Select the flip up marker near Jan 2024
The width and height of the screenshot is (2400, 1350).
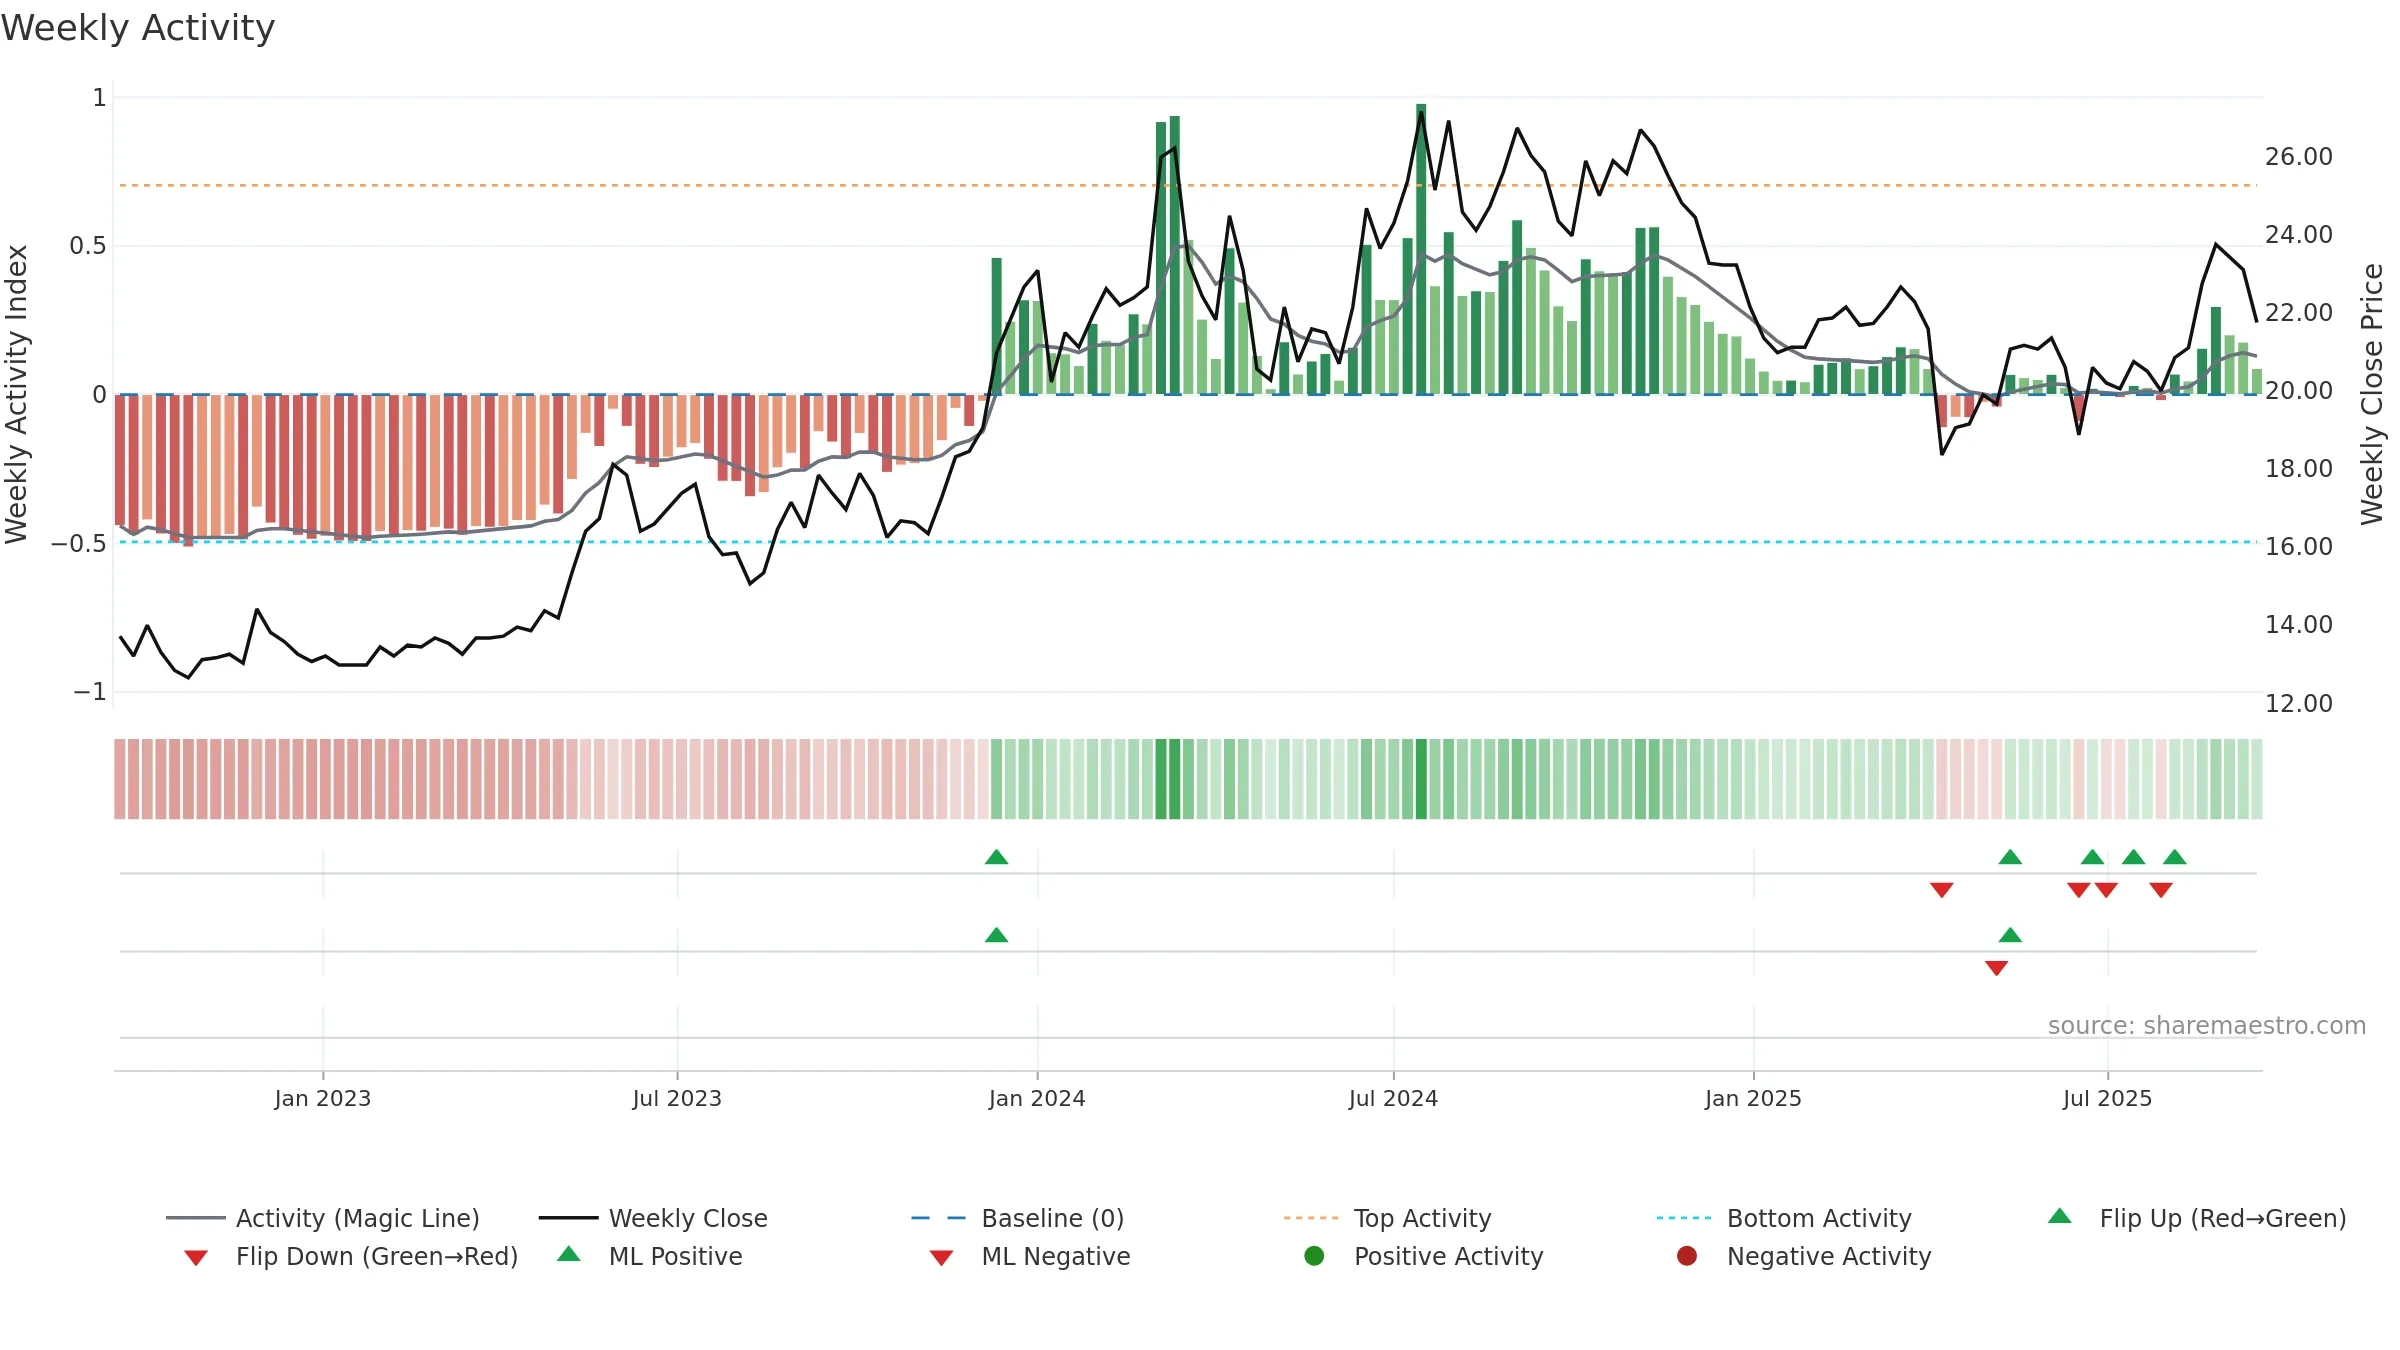pos(996,857)
